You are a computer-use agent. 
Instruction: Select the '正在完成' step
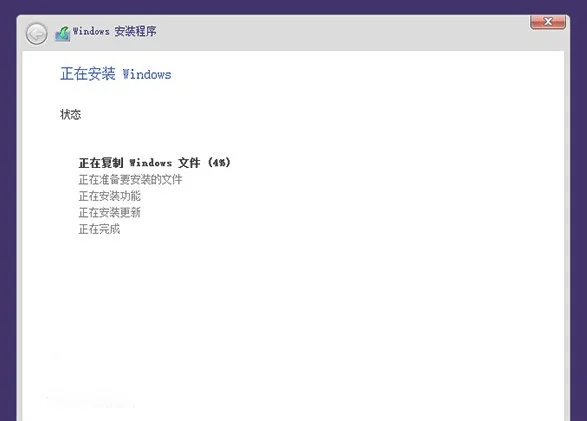(99, 229)
